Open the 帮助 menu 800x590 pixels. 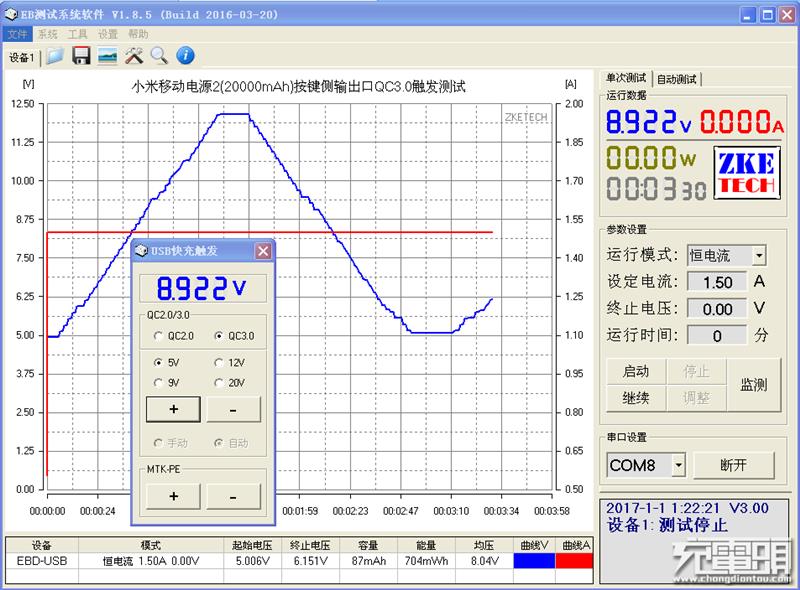tap(138, 34)
